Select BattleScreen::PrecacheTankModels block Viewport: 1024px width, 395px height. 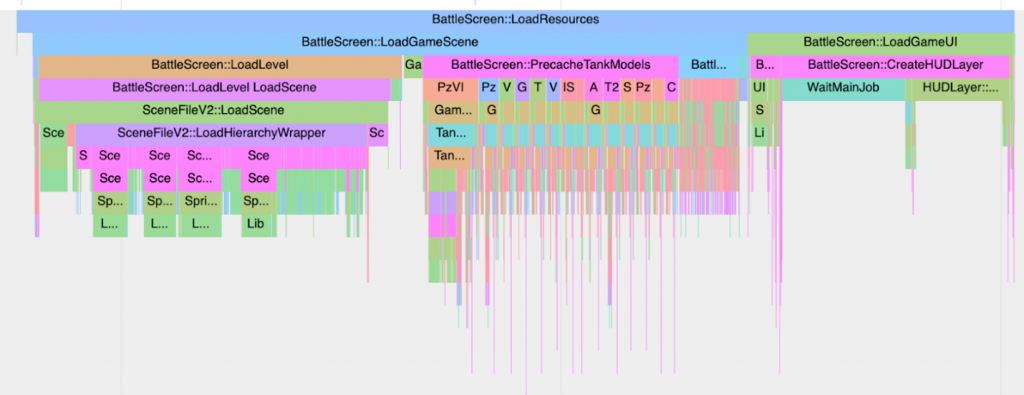[551, 65]
